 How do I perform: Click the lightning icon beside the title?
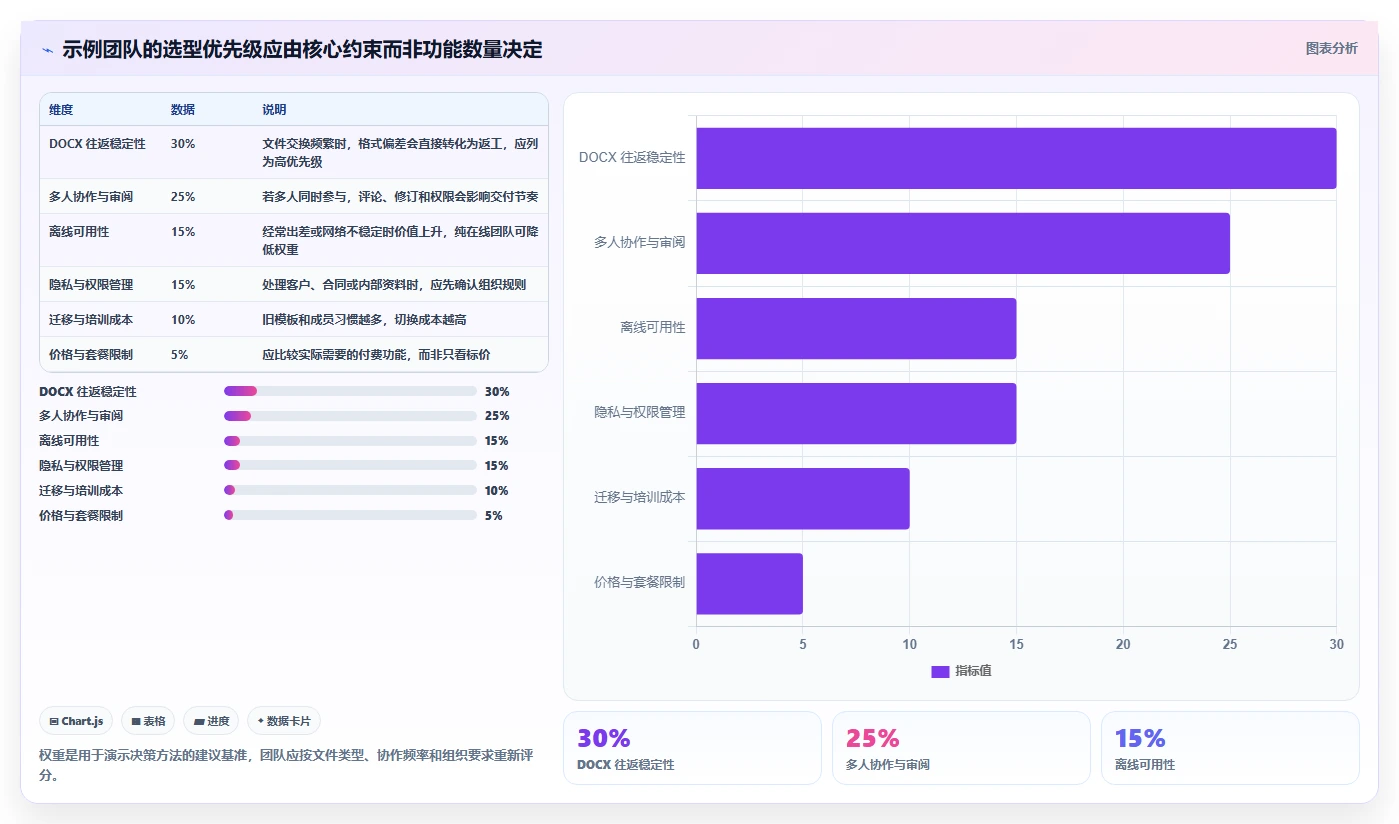[x=47, y=50]
